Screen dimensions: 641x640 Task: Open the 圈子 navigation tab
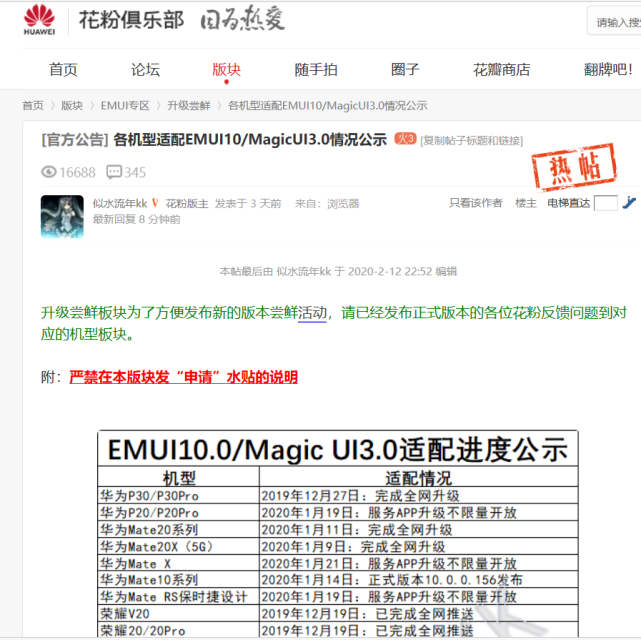point(405,70)
